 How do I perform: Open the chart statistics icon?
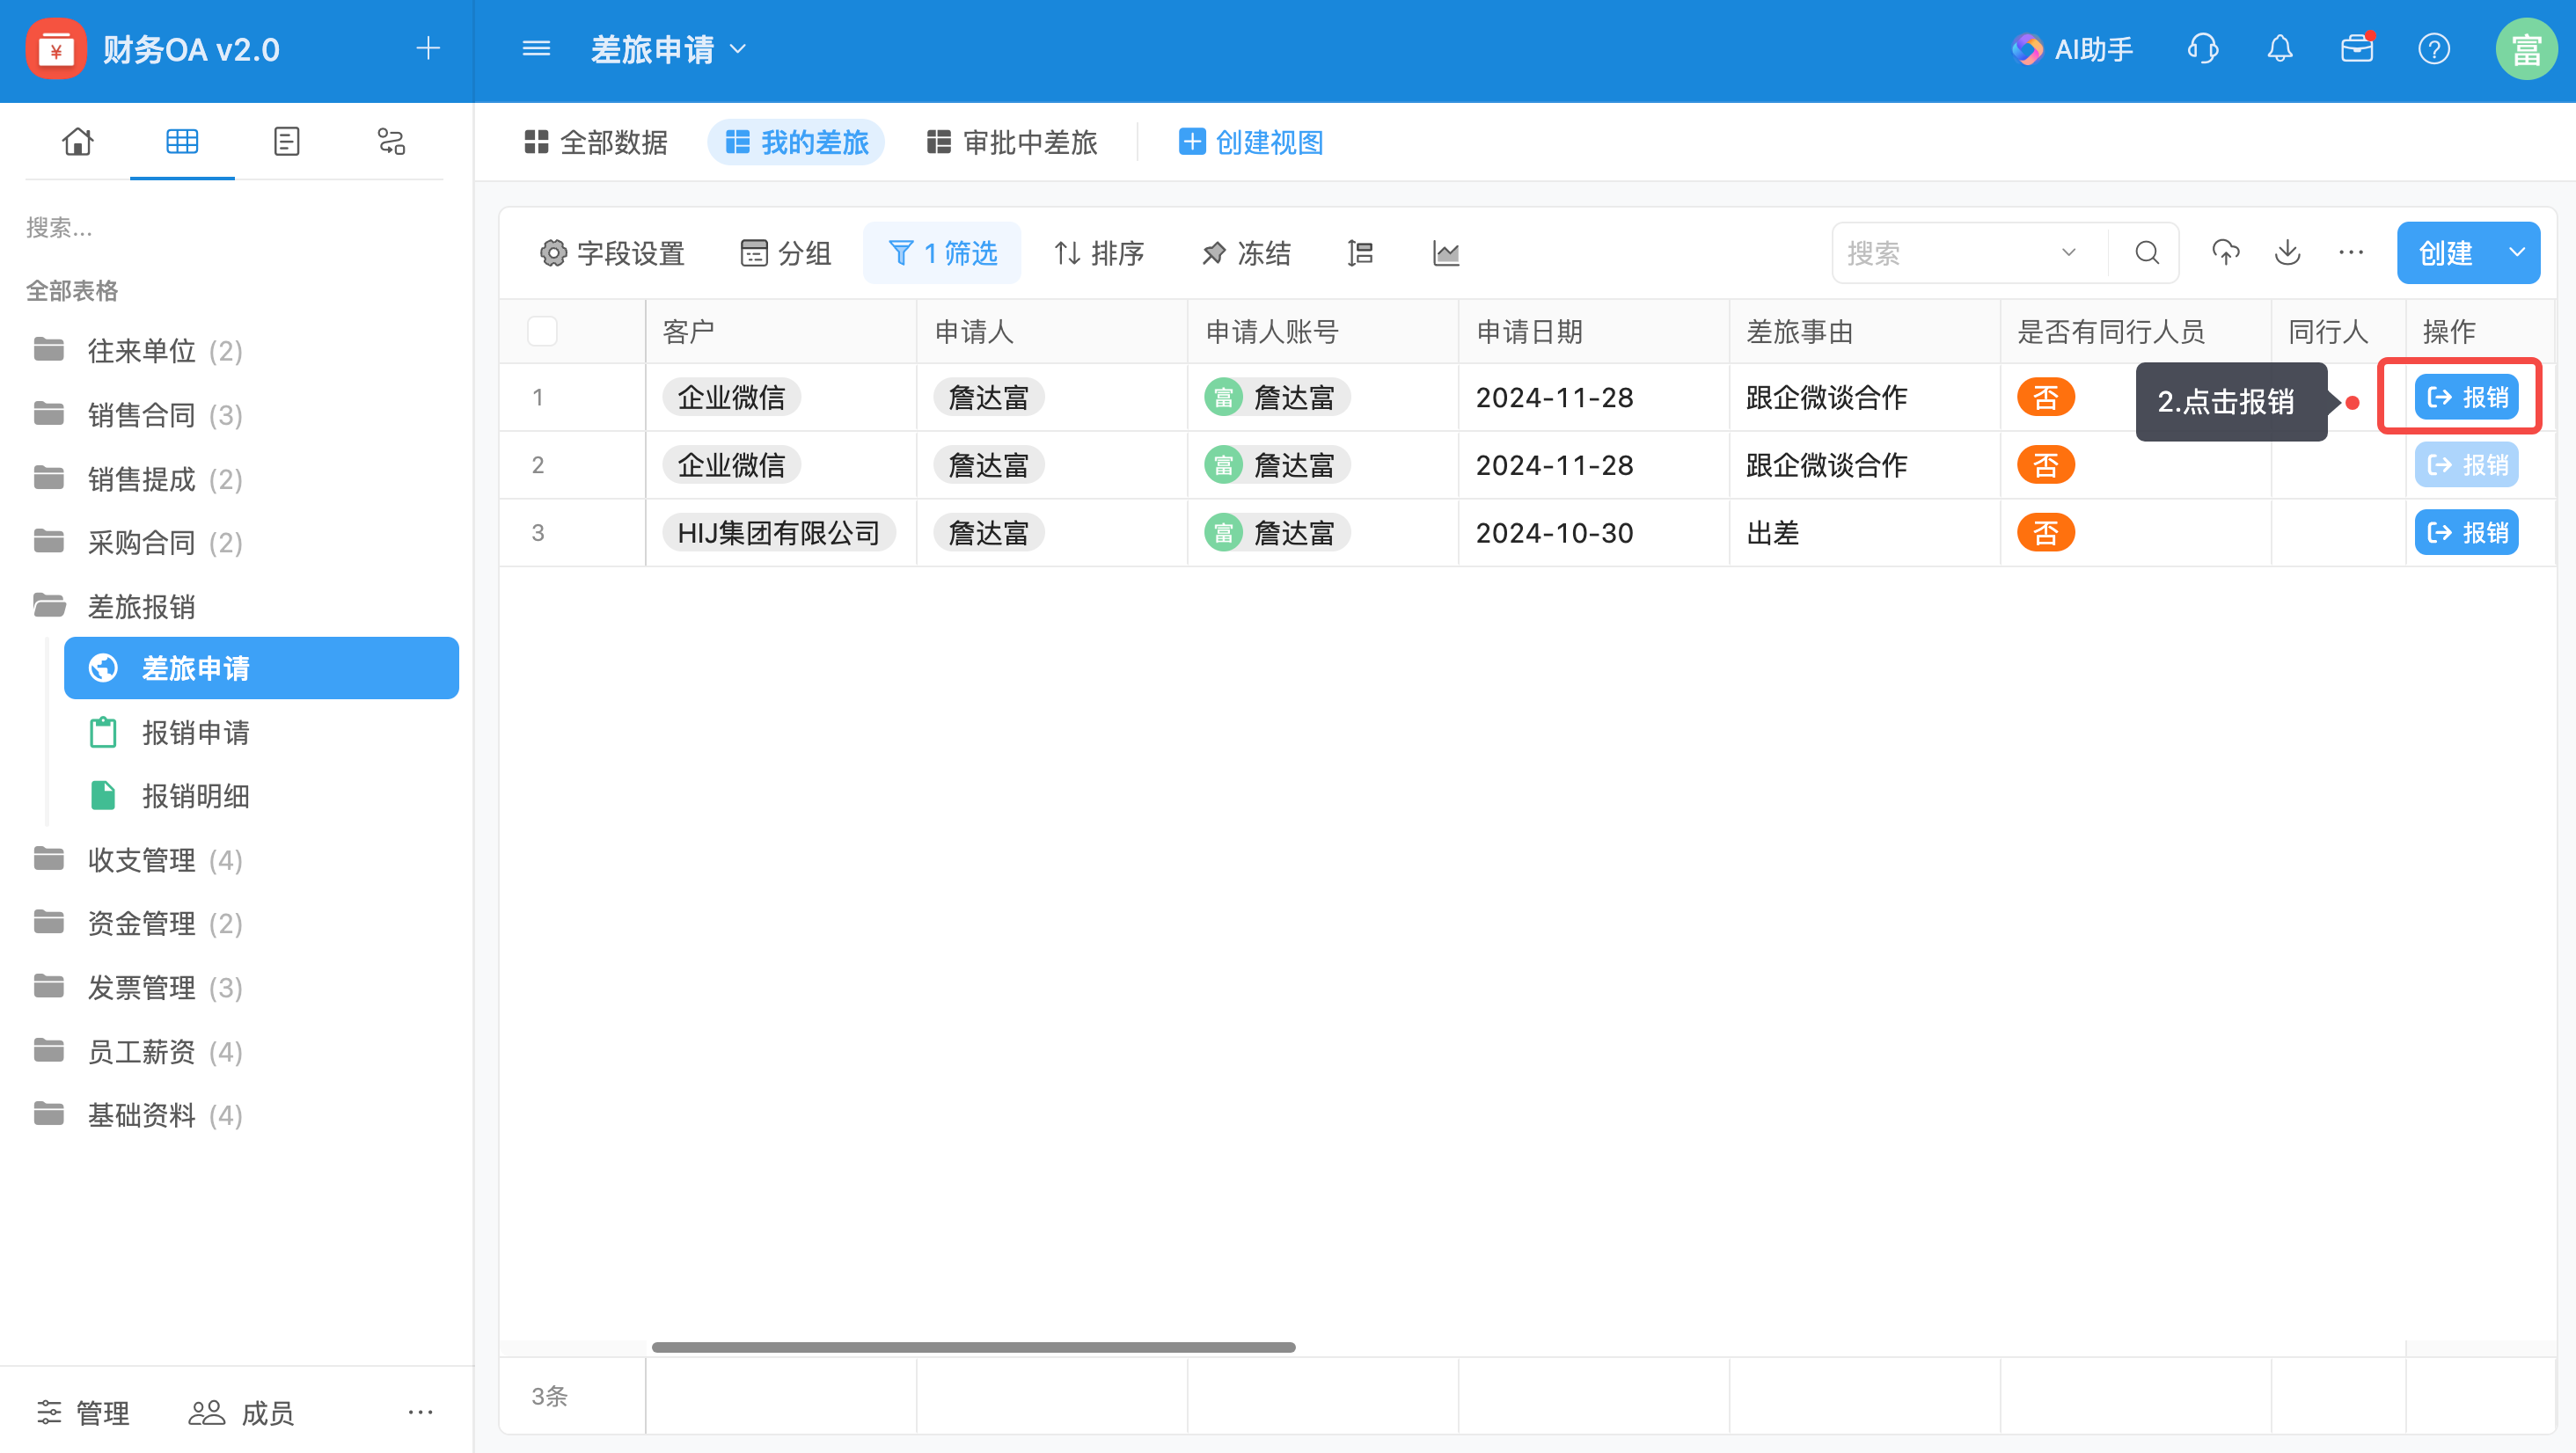[x=1446, y=253]
